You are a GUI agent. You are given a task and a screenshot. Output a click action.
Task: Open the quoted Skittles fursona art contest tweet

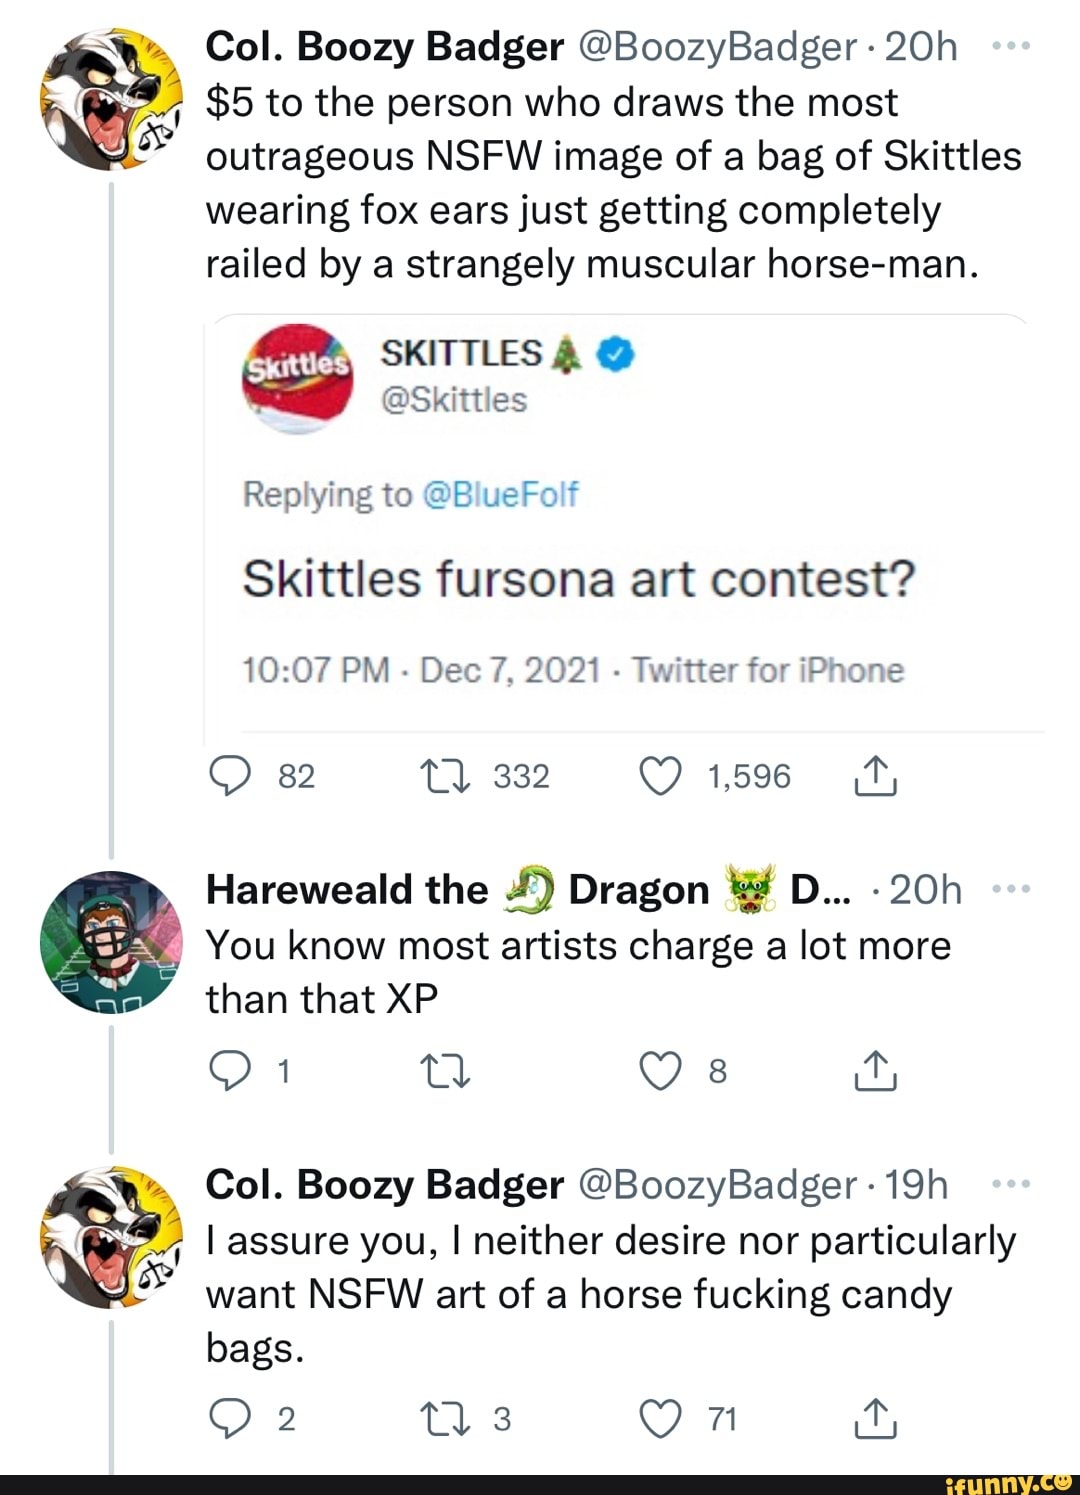(579, 579)
